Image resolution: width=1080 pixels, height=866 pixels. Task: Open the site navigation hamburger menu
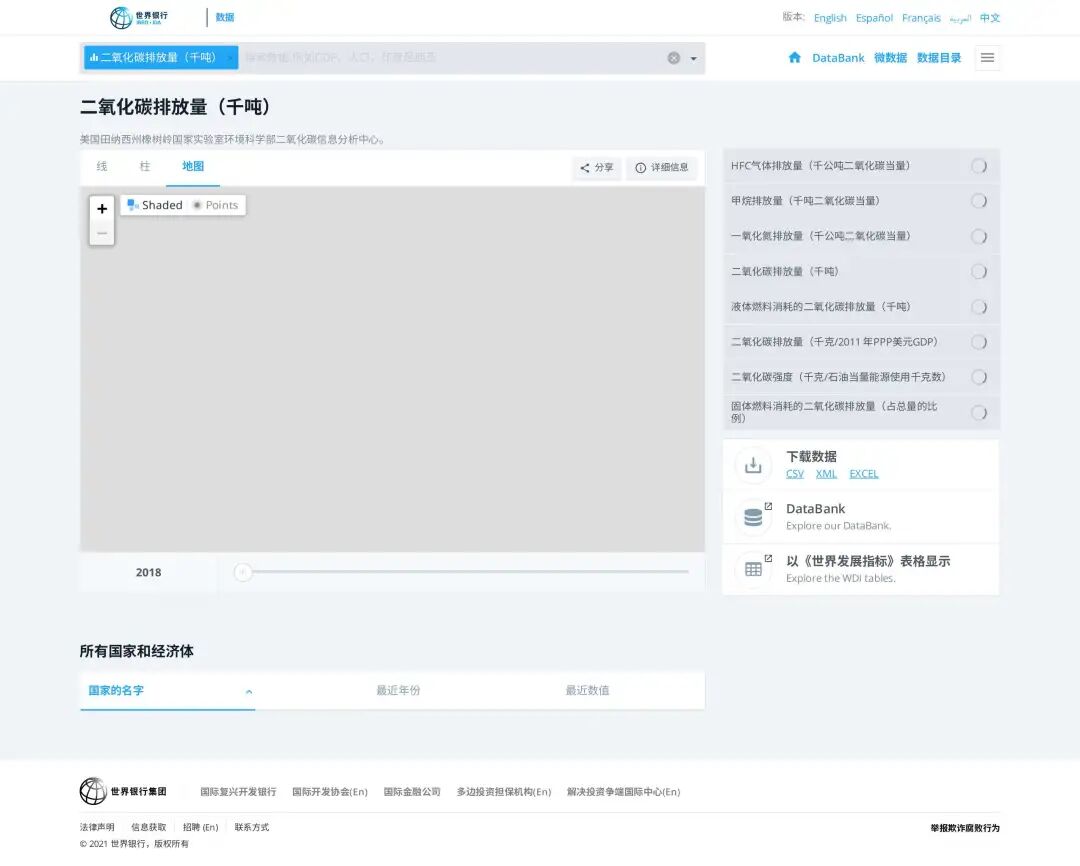coord(988,57)
